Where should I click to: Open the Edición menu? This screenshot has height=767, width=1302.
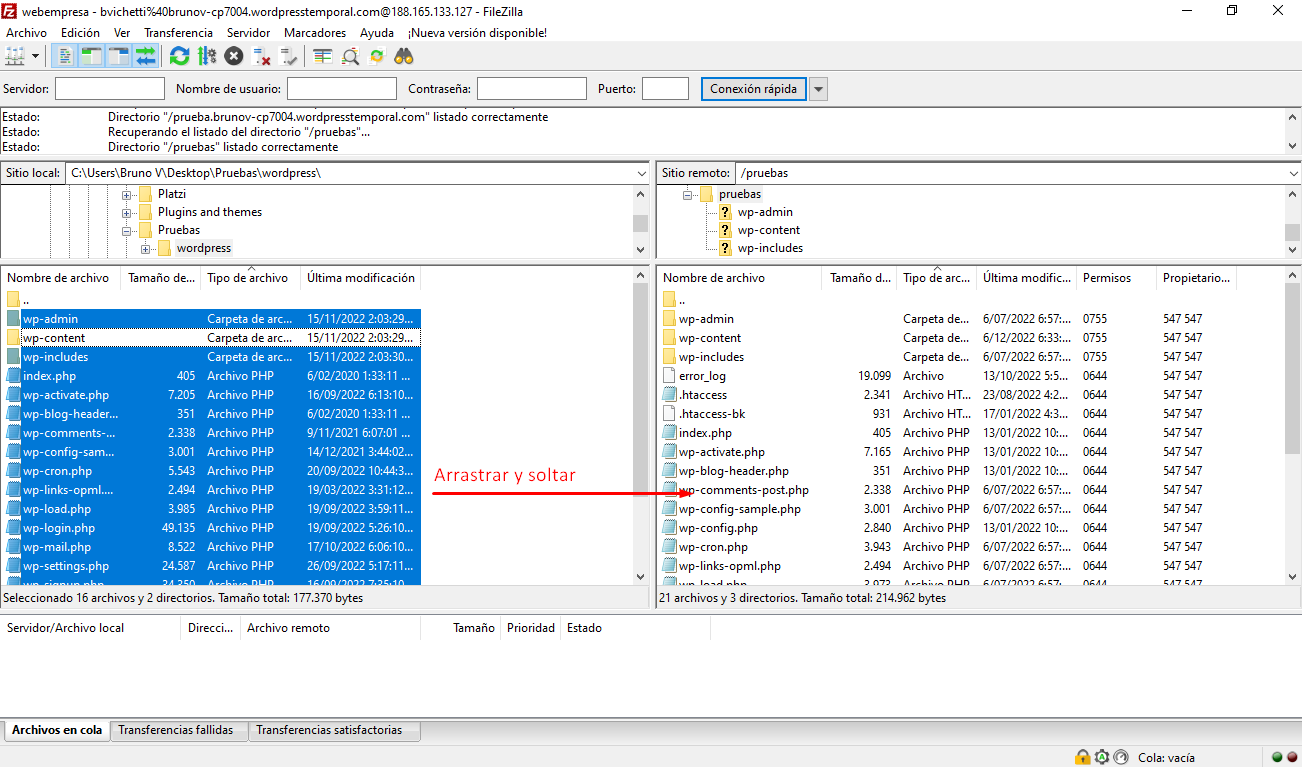click(81, 33)
